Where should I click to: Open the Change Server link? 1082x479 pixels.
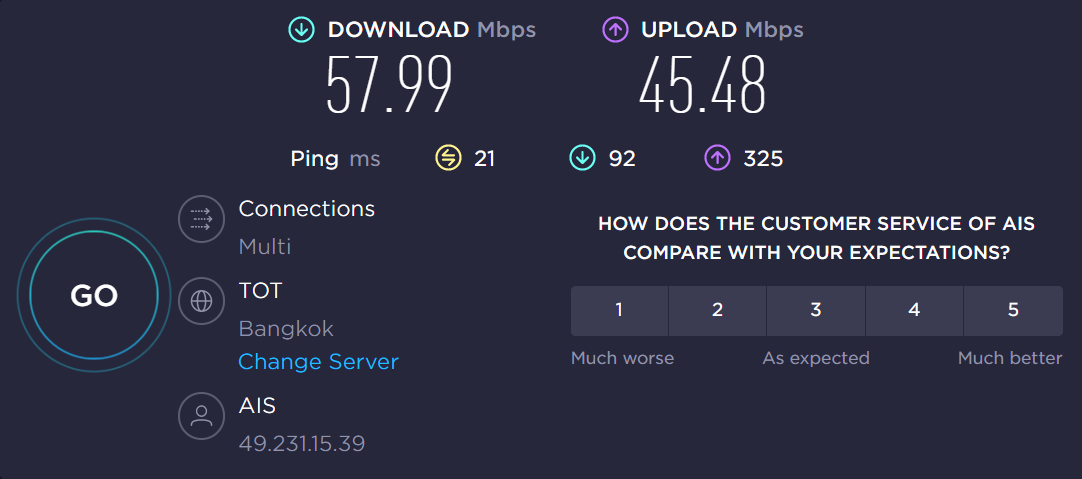pyautogui.click(x=318, y=362)
